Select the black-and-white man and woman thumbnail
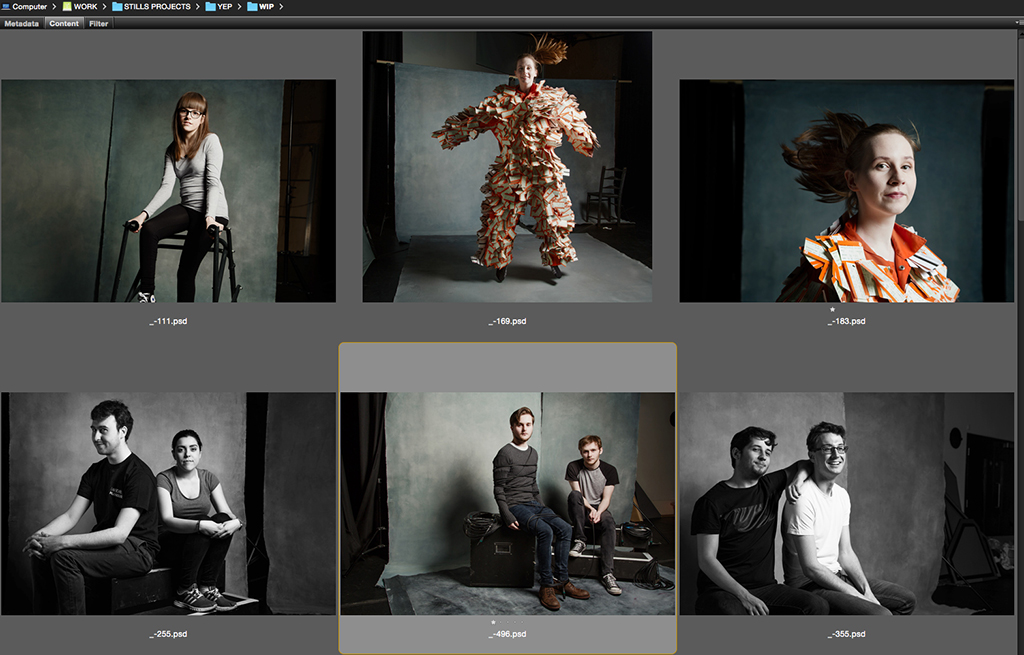Image resolution: width=1024 pixels, height=655 pixels. 168,503
